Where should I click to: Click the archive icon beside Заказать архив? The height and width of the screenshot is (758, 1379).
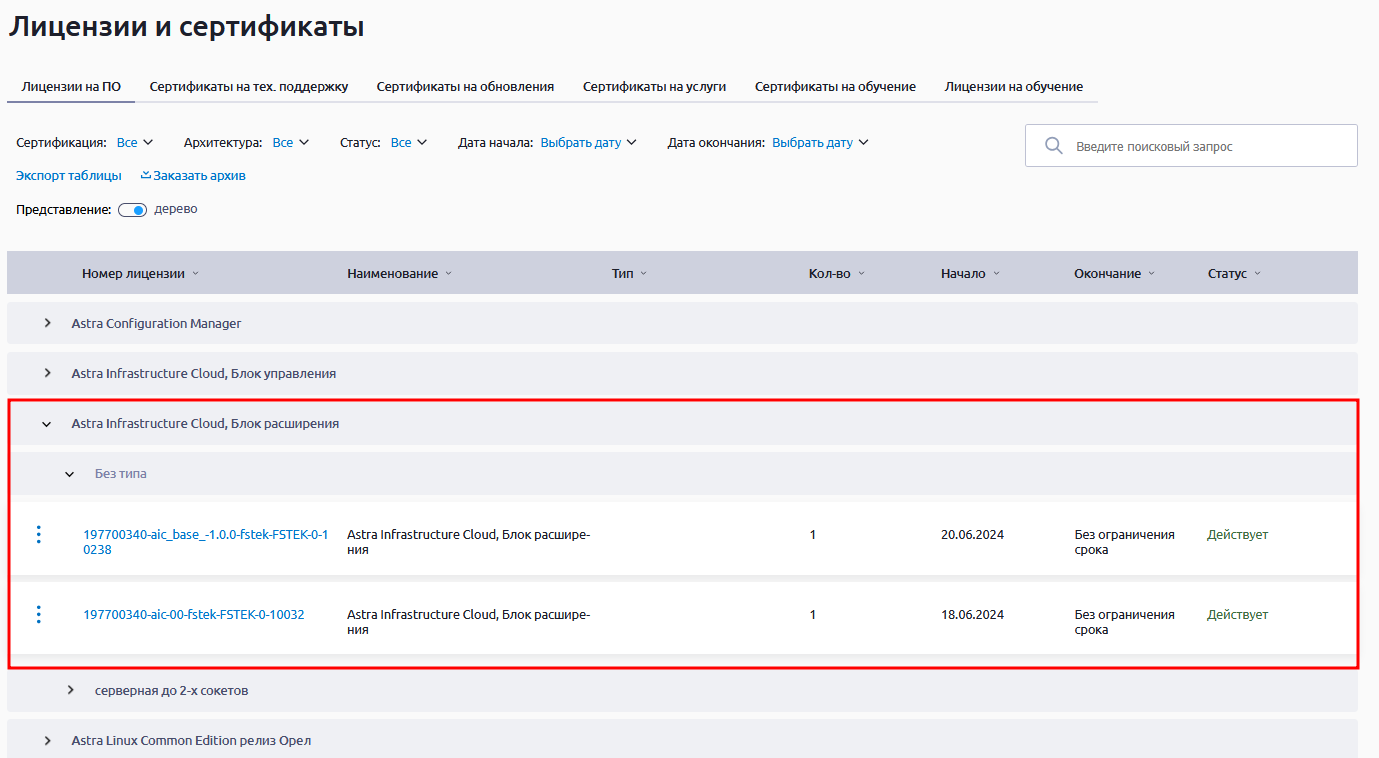tap(145, 175)
